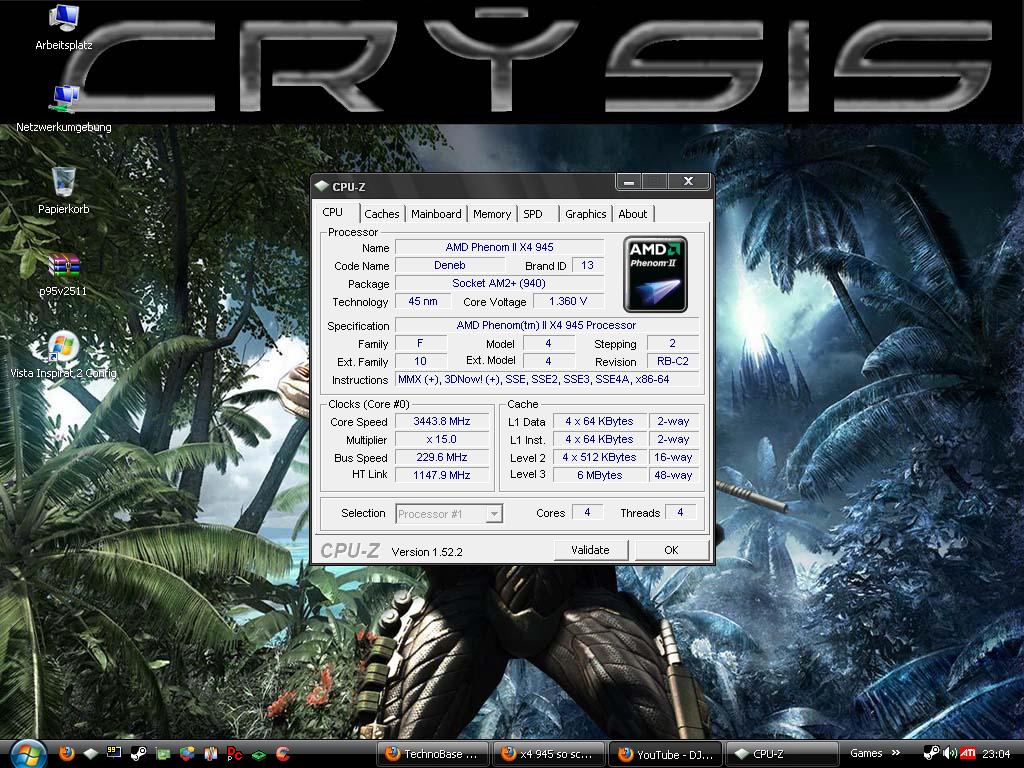Switch to the Caches tab
This screenshot has width=1024, height=768.
(381, 214)
